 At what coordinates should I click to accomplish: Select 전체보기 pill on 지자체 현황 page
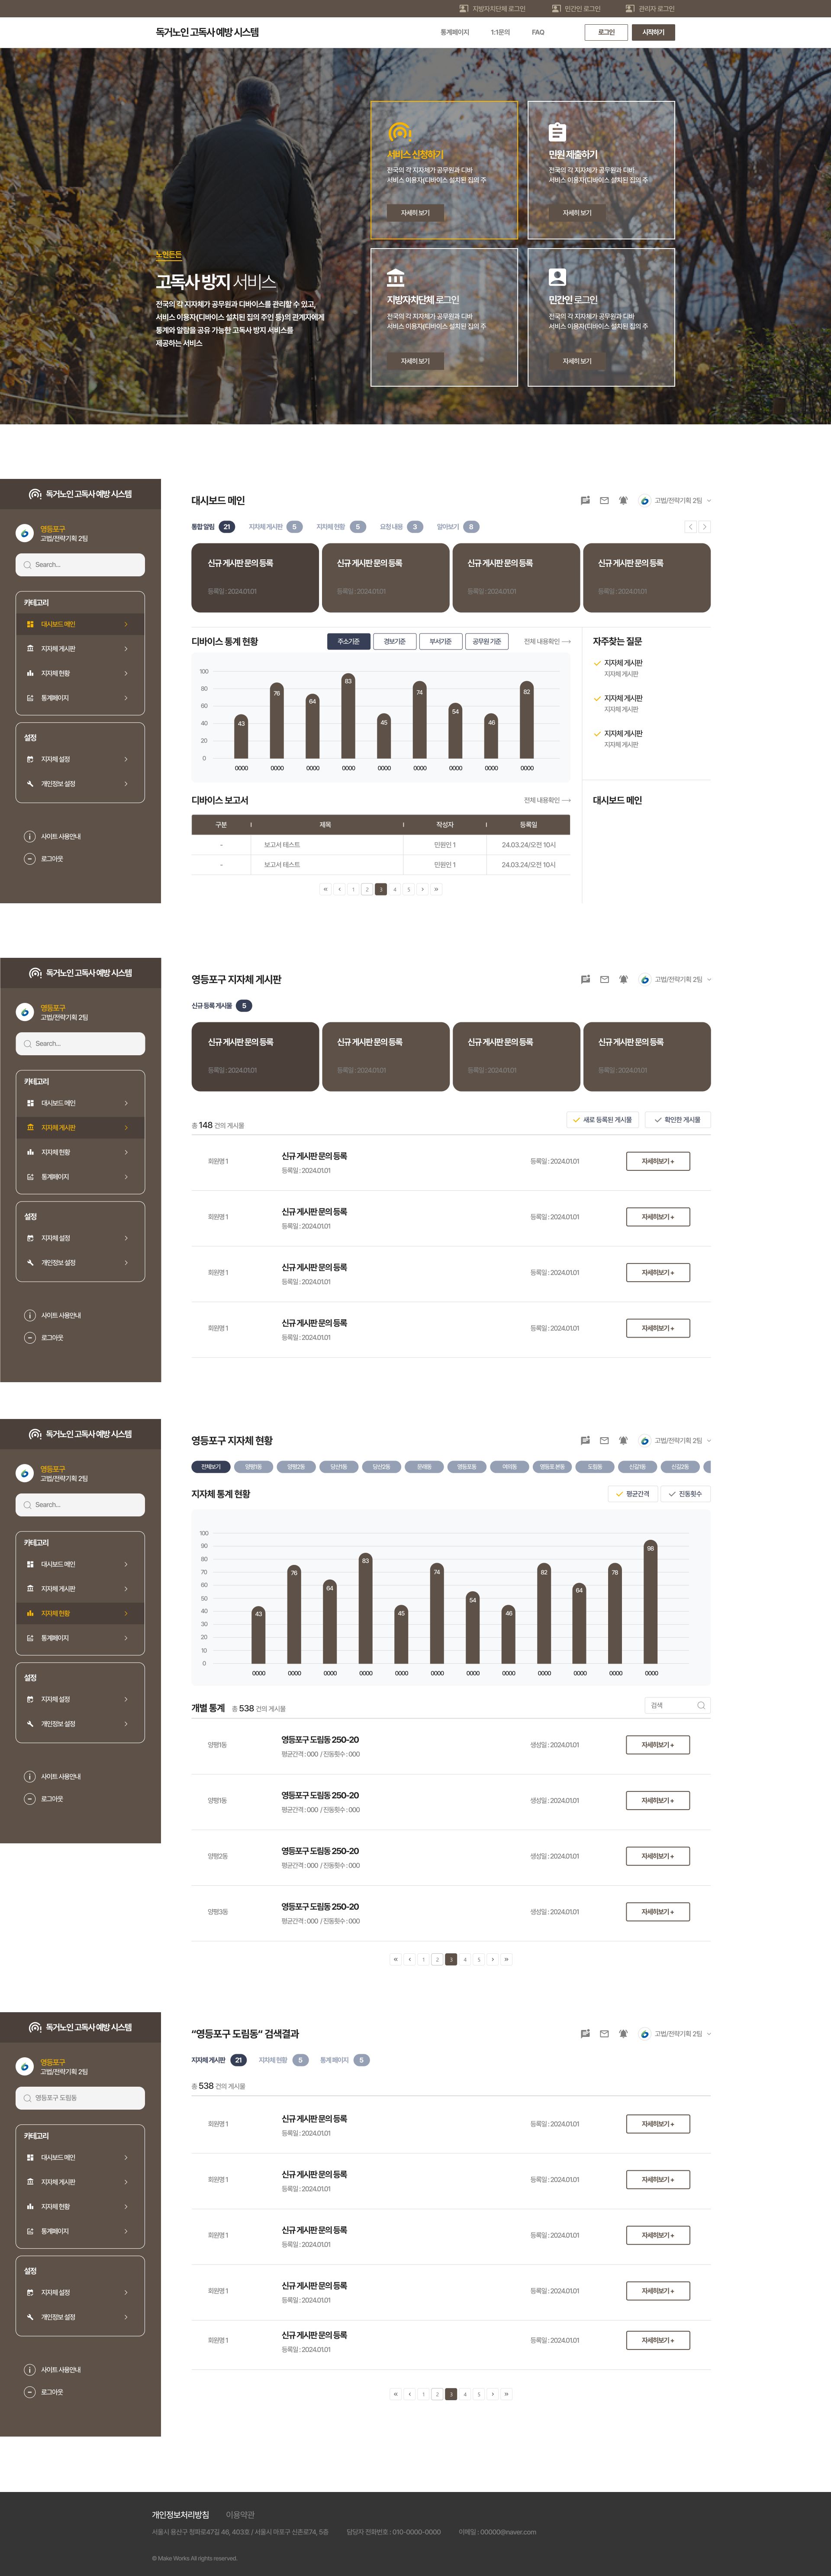(x=211, y=1467)
